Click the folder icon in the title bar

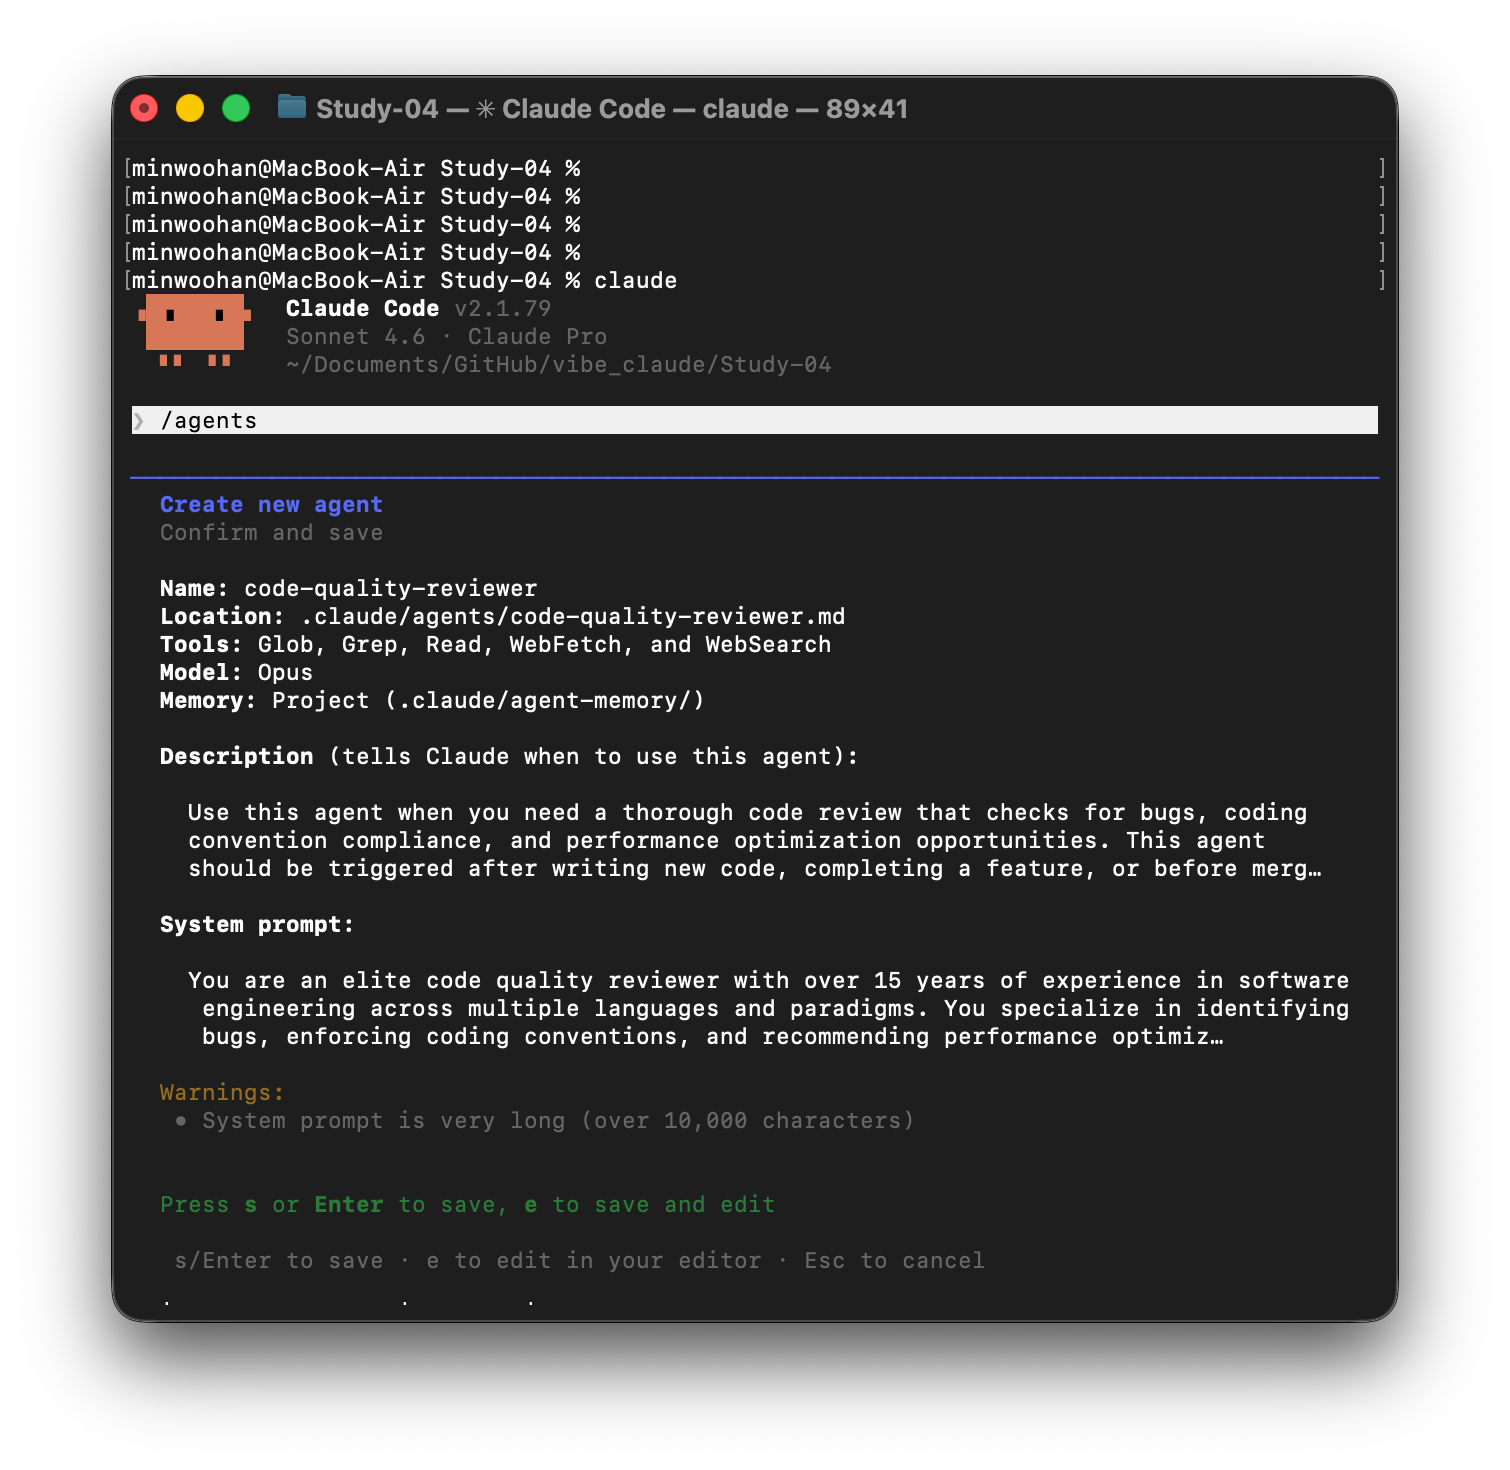[292, 107]
